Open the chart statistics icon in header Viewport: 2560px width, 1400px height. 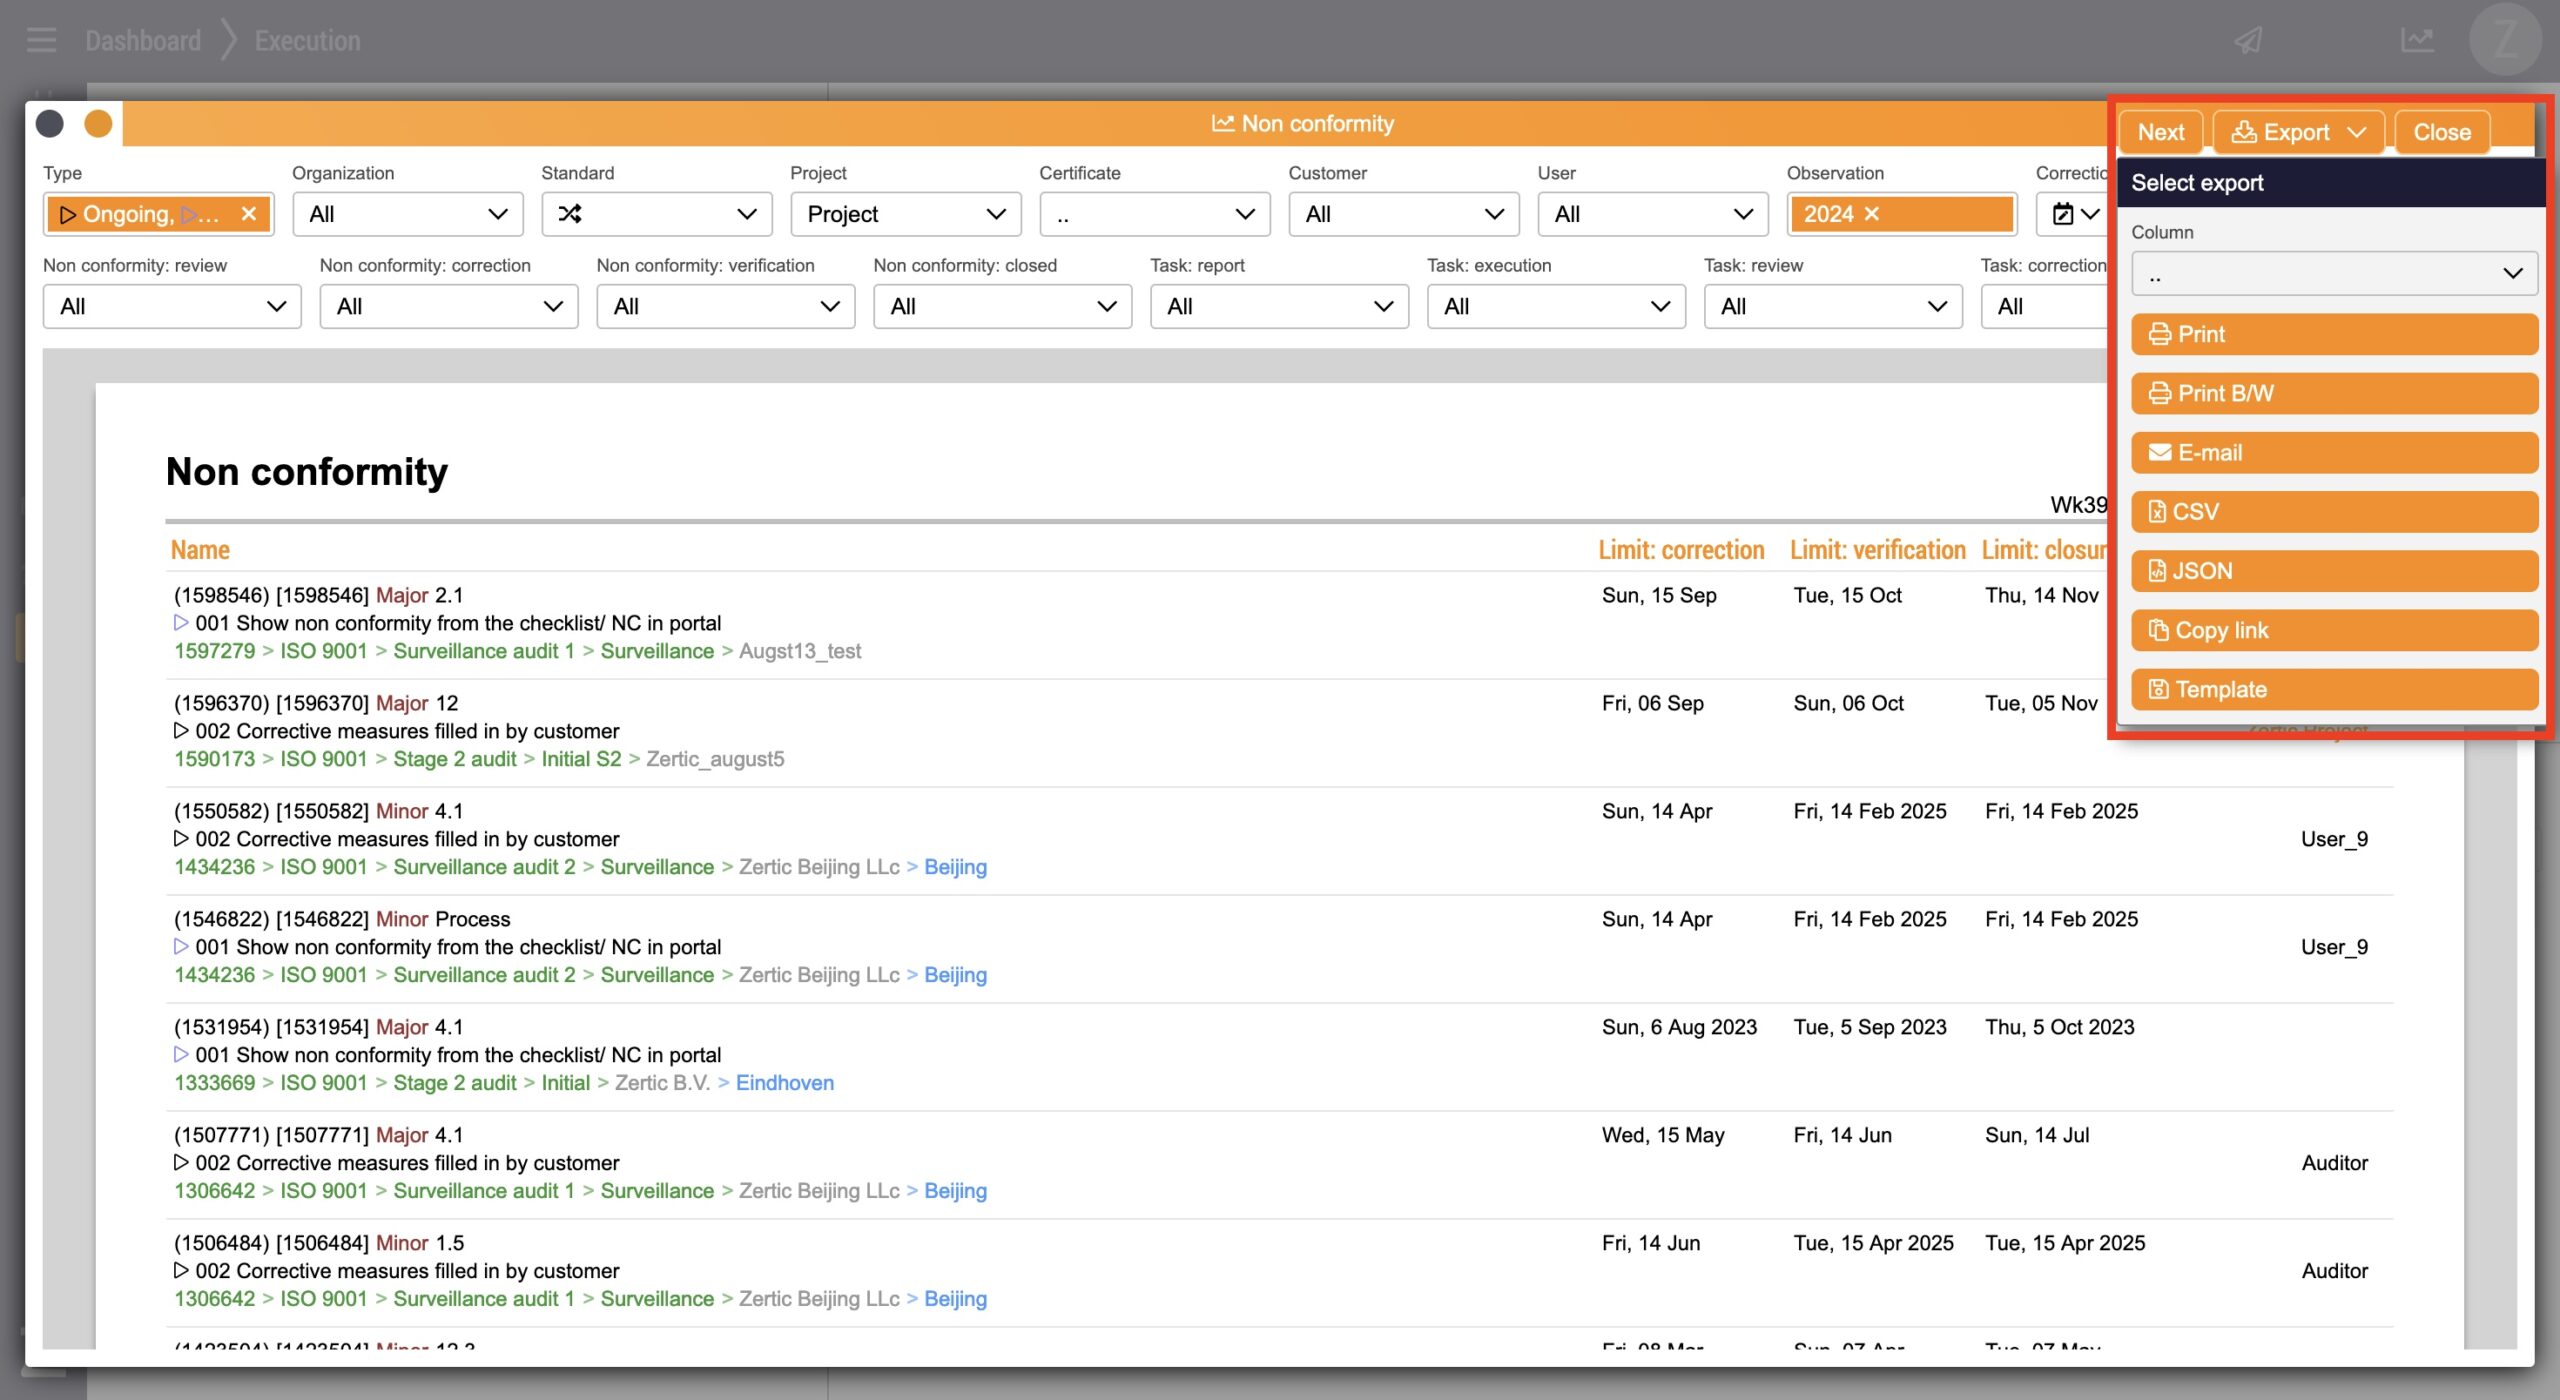click(2417, 40)
